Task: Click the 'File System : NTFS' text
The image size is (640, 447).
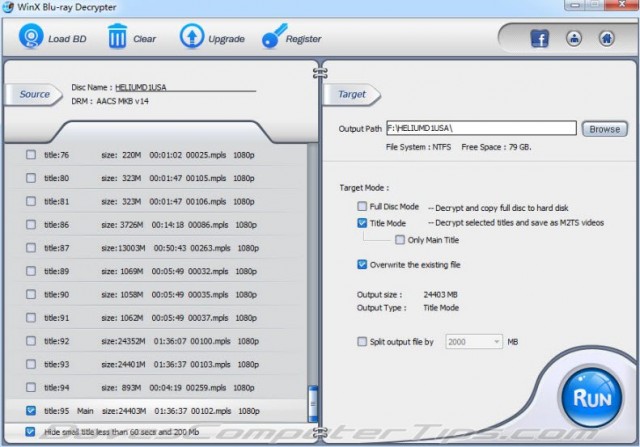Action: 418,147
